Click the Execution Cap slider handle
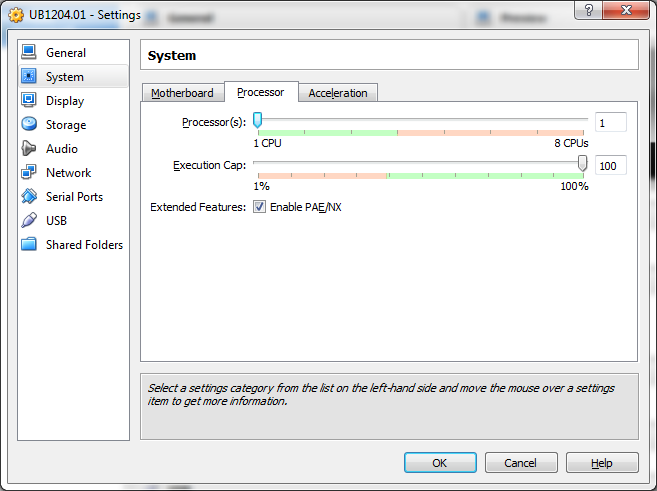The width and height of the screenshot is (657, 491). pyautogui.click(x=583, y=164)
